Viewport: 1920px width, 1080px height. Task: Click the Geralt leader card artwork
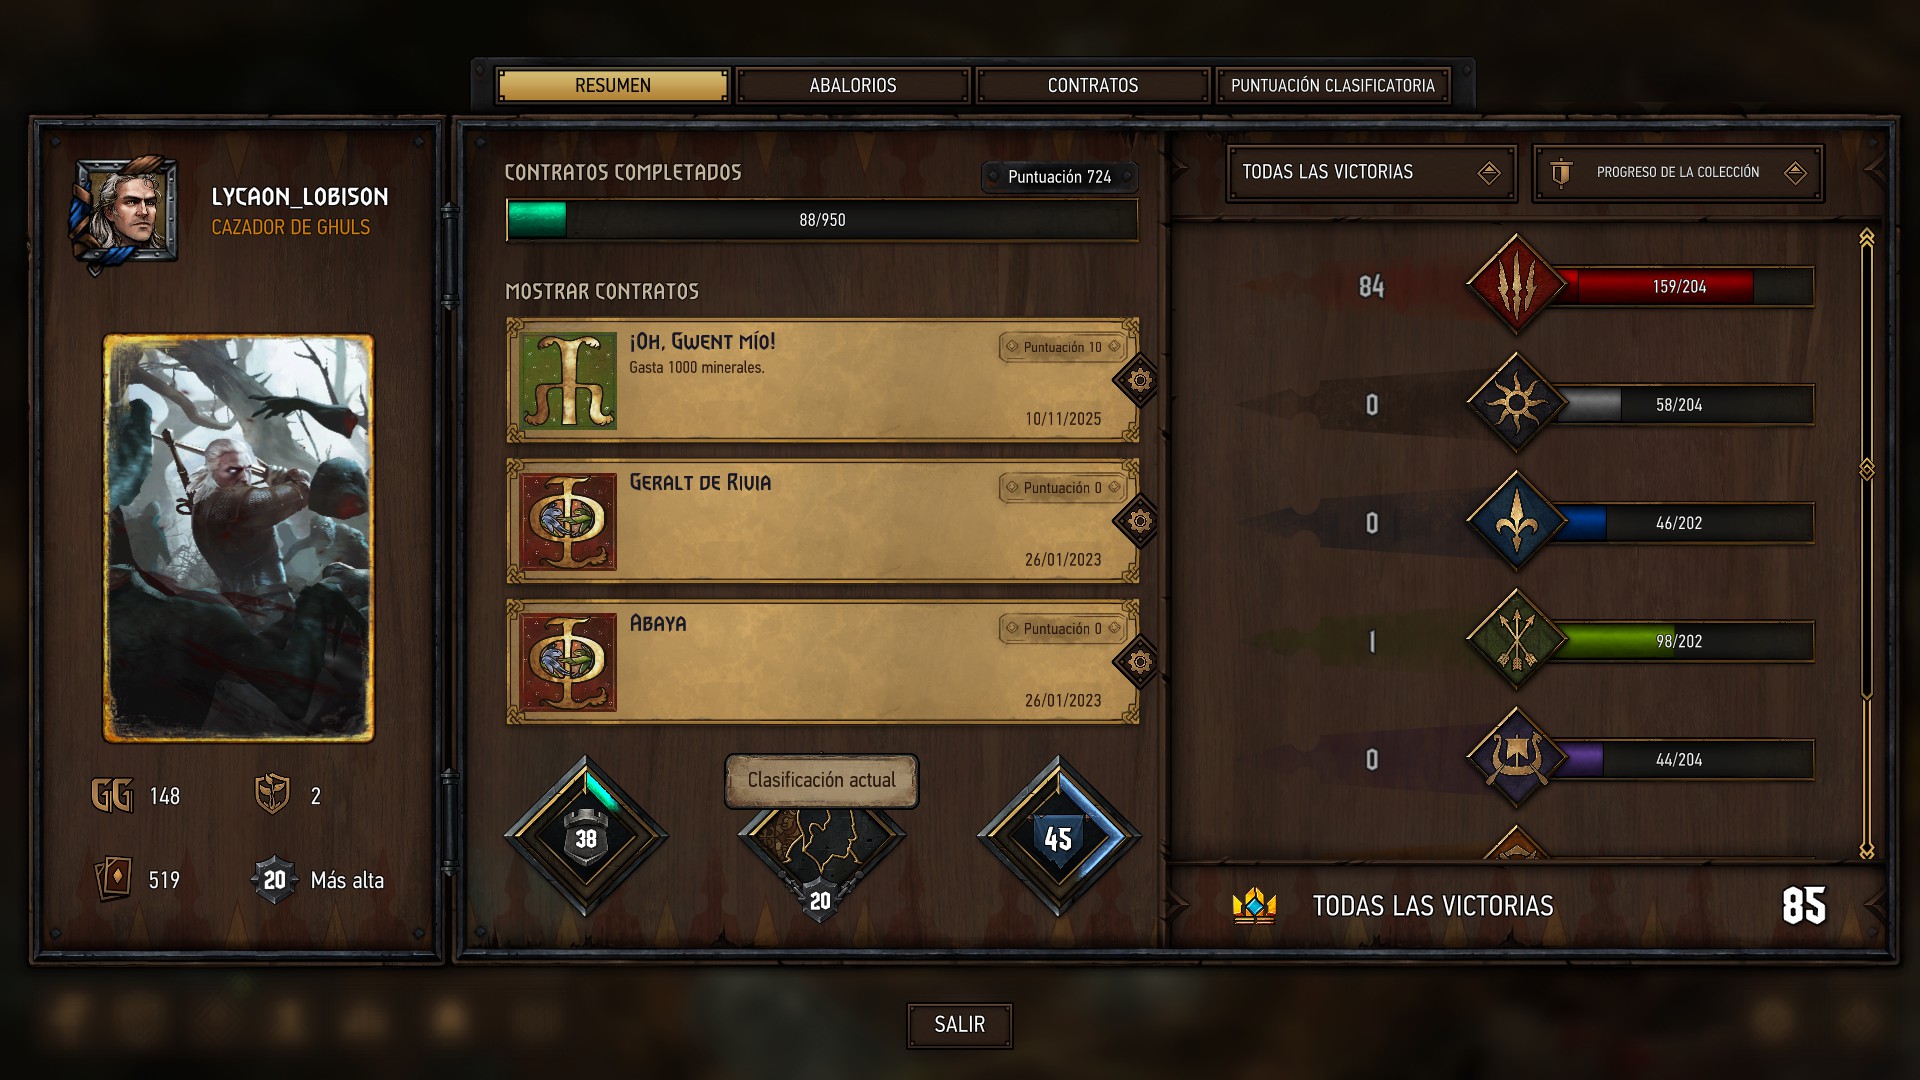click(x=238, y=539)
